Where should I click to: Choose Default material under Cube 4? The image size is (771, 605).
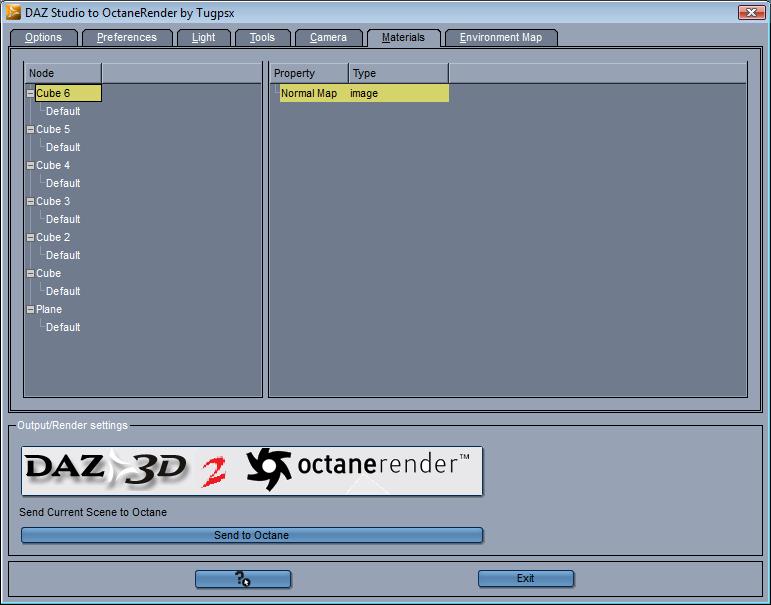point(63,183)
